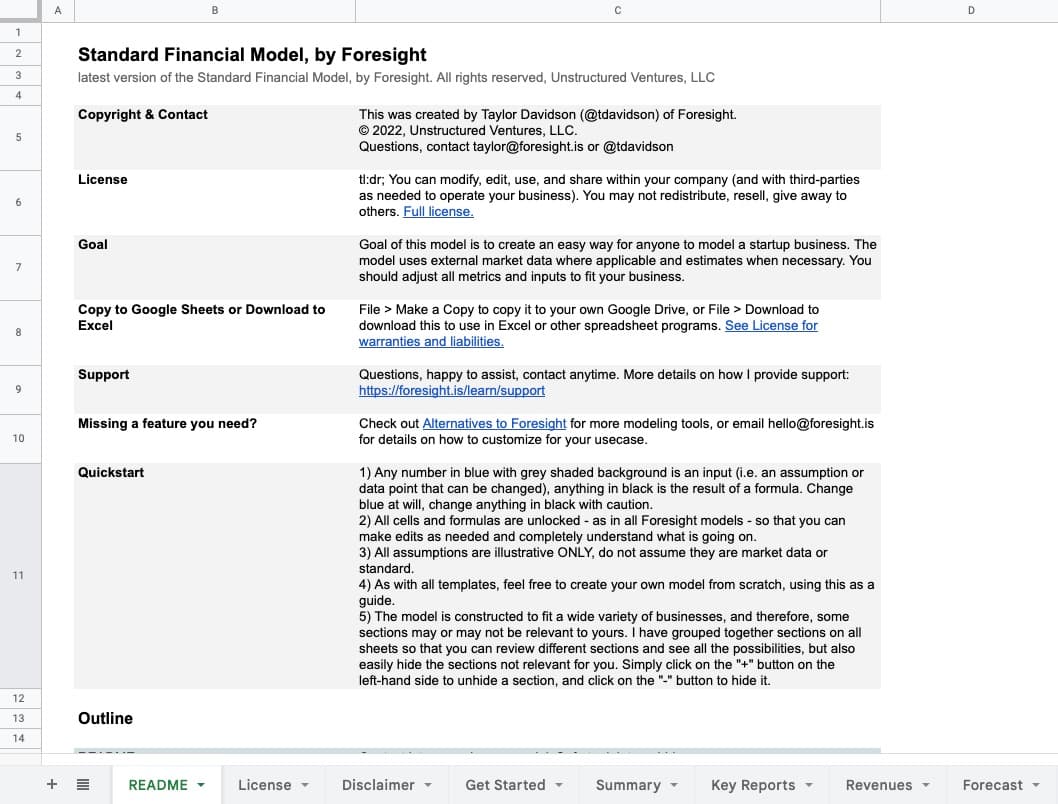Select column B header
Viewport: 1058px width, 804px height.
pos(215,10)
